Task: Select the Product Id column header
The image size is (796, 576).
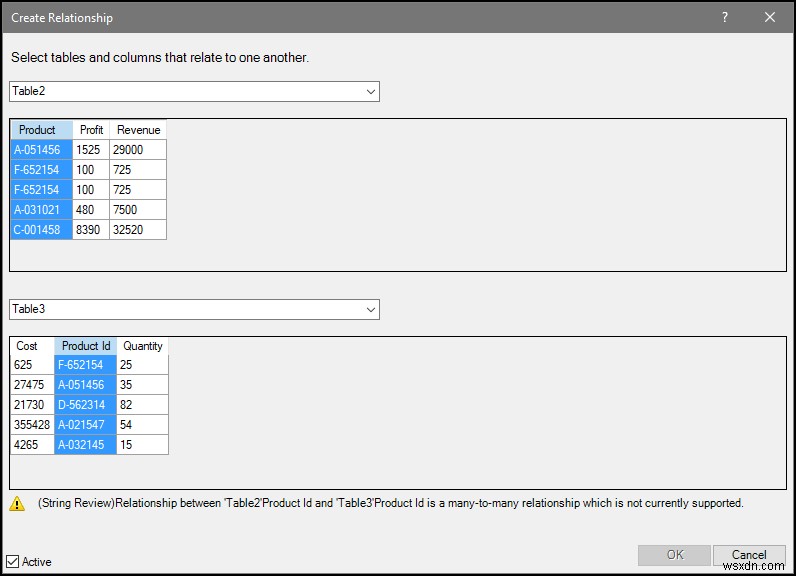Action: pyautogui.click(x=86, y=346)
